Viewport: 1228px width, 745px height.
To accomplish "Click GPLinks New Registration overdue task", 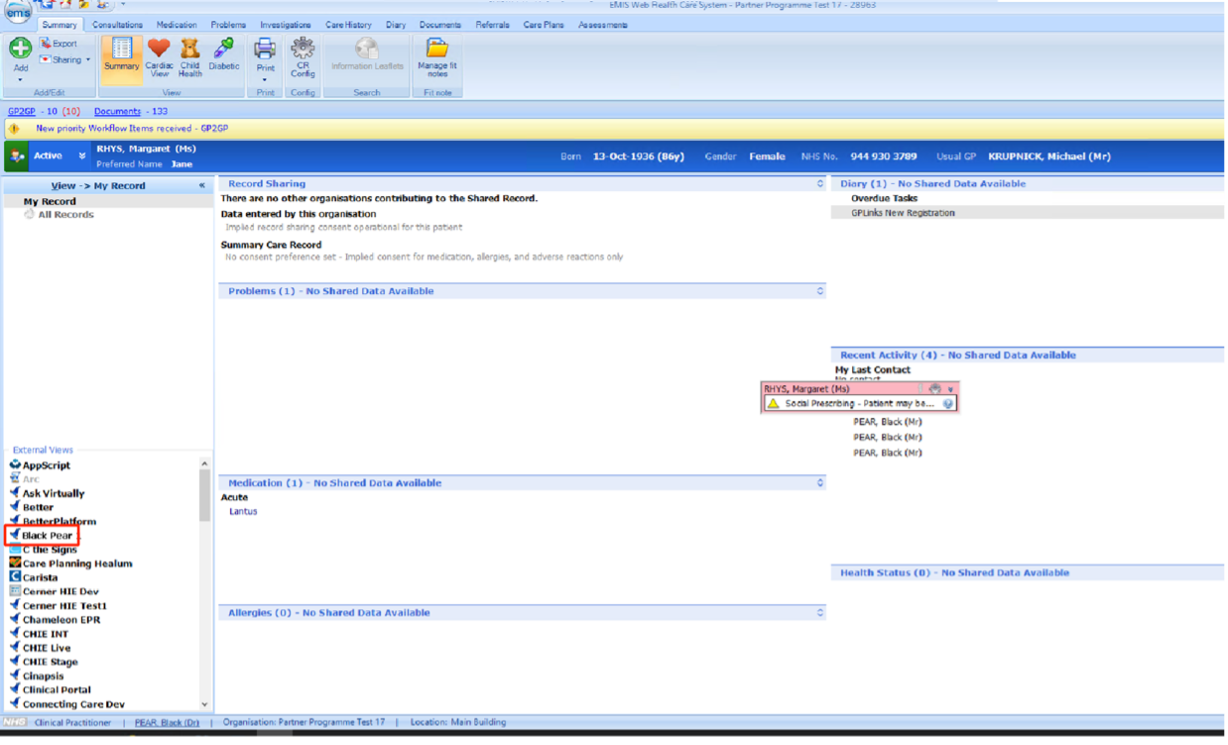I will coord(903,213).
